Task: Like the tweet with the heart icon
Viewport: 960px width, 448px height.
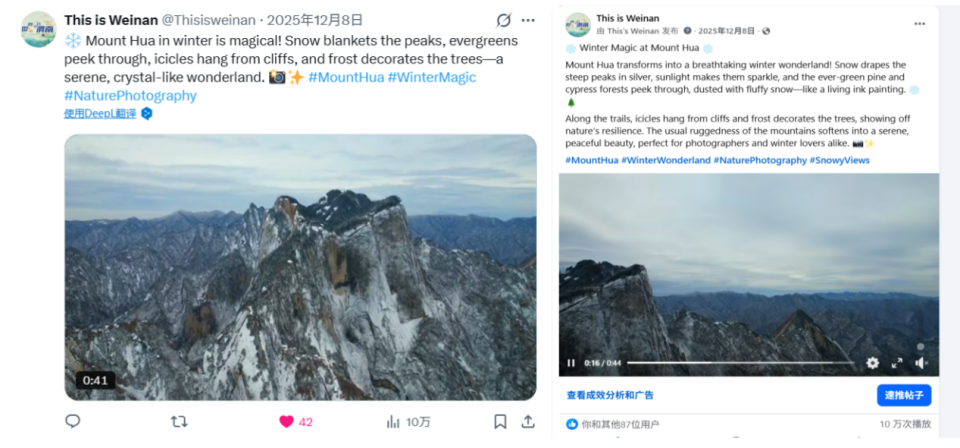Action: [x=287, y=422]
